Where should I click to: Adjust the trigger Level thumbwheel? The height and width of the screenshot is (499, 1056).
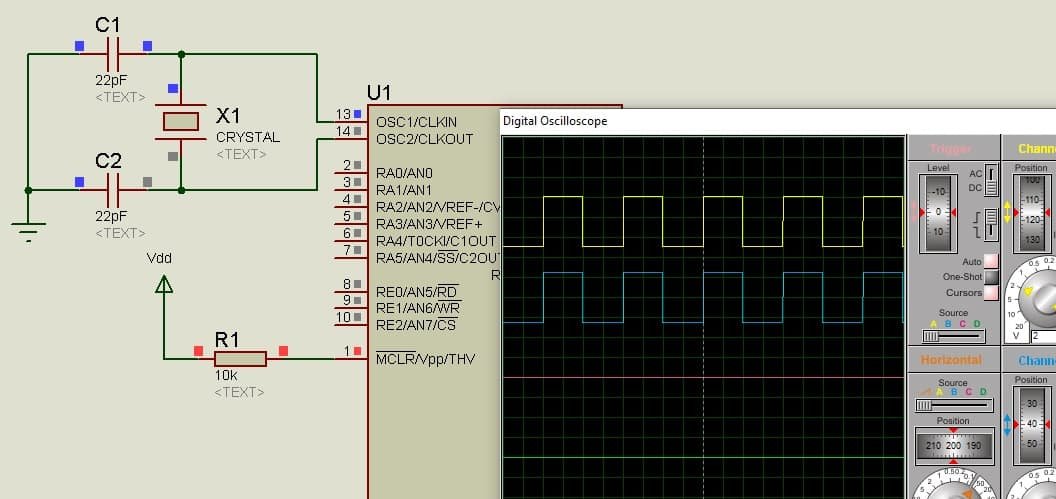tap(937, 213)
